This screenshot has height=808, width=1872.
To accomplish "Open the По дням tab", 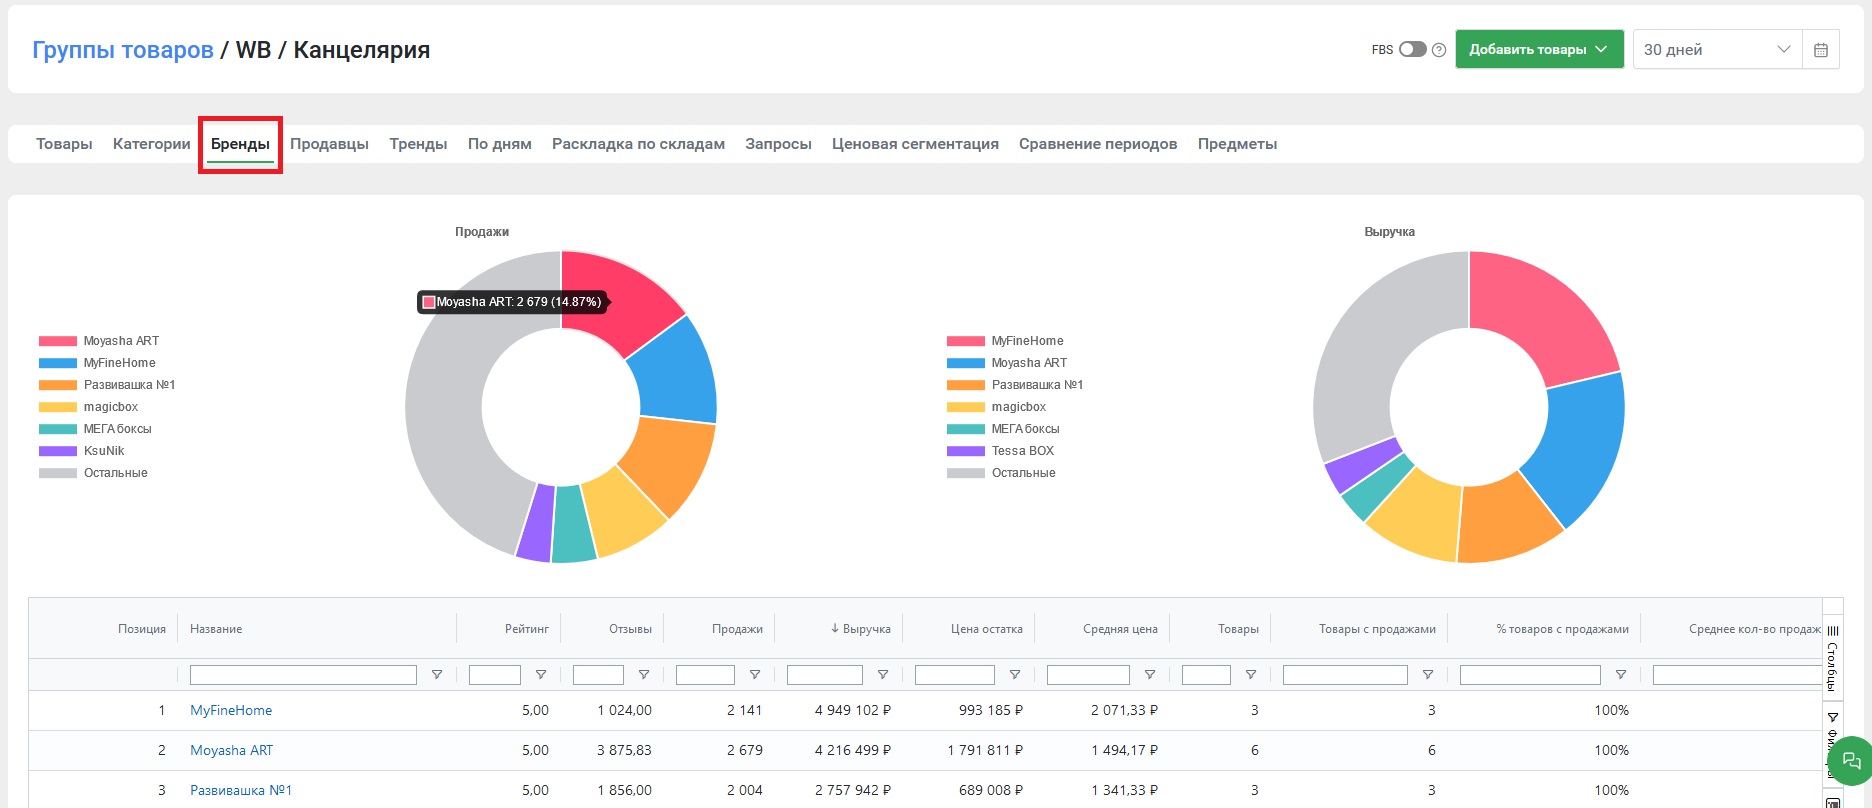I will [500, 144].
